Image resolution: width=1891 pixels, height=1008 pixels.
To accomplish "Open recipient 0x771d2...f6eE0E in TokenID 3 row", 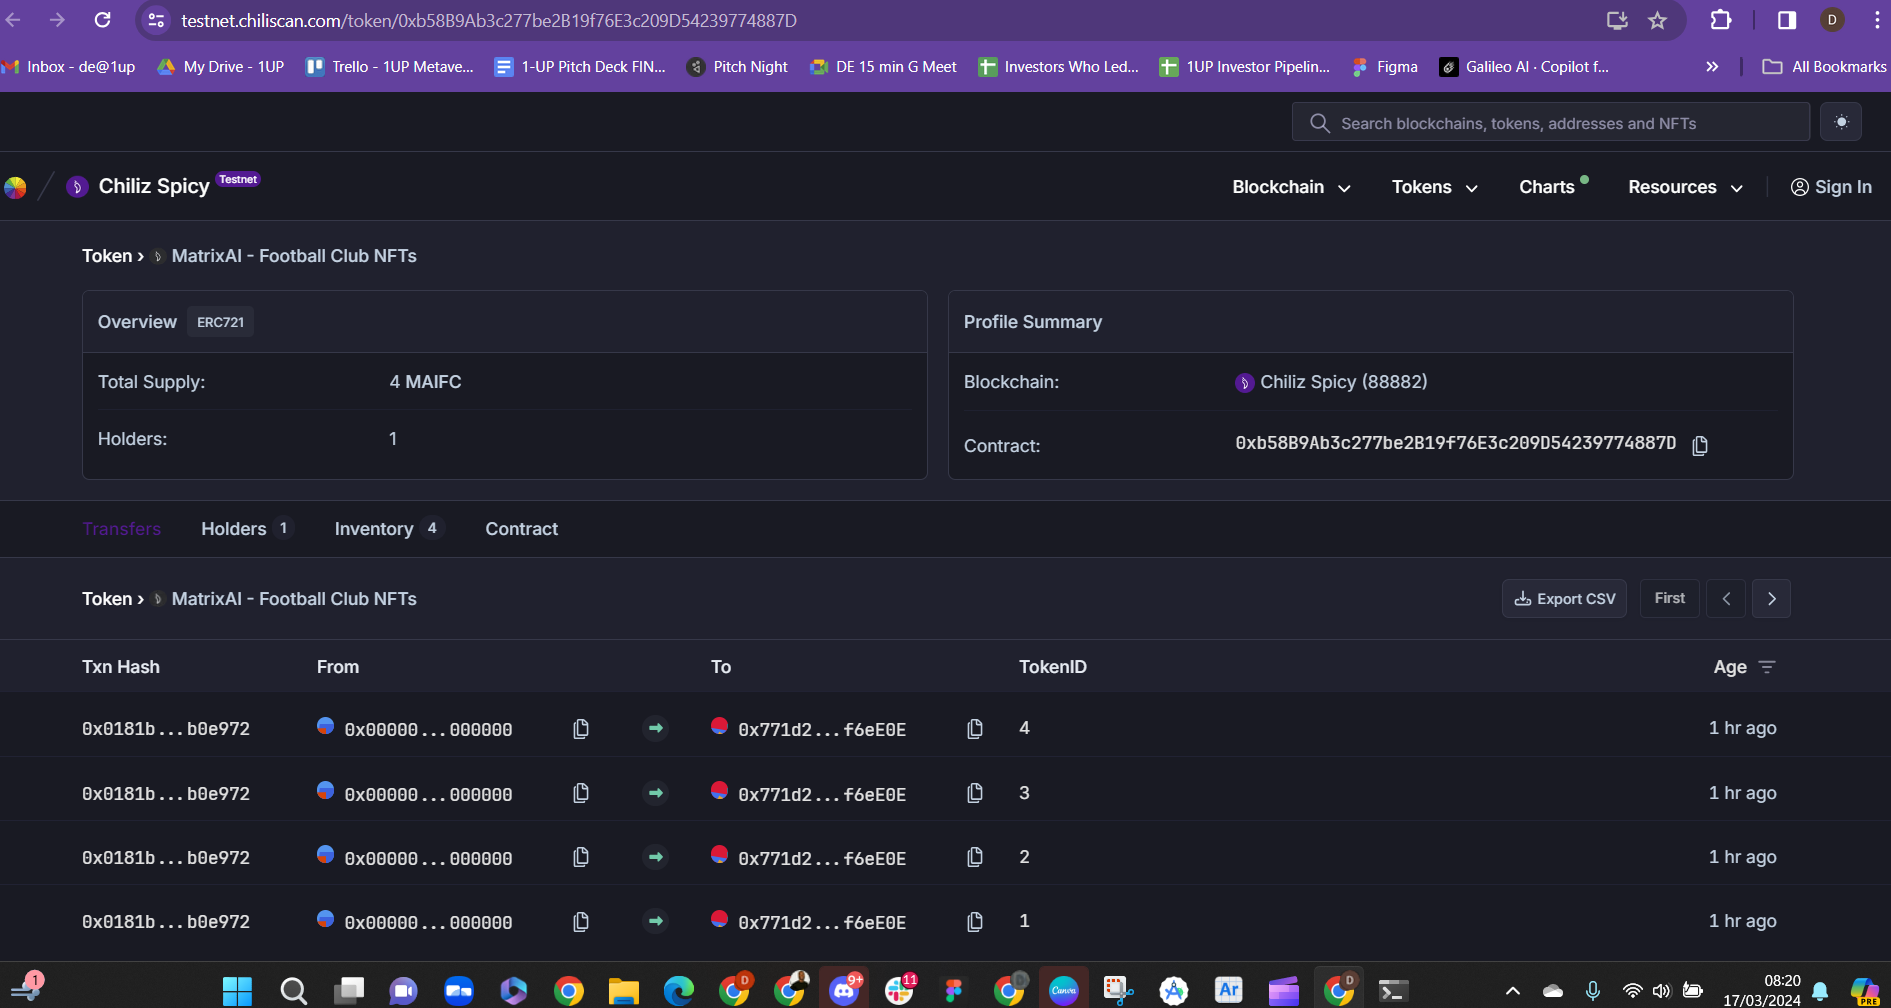I will [x=822, y=794].
